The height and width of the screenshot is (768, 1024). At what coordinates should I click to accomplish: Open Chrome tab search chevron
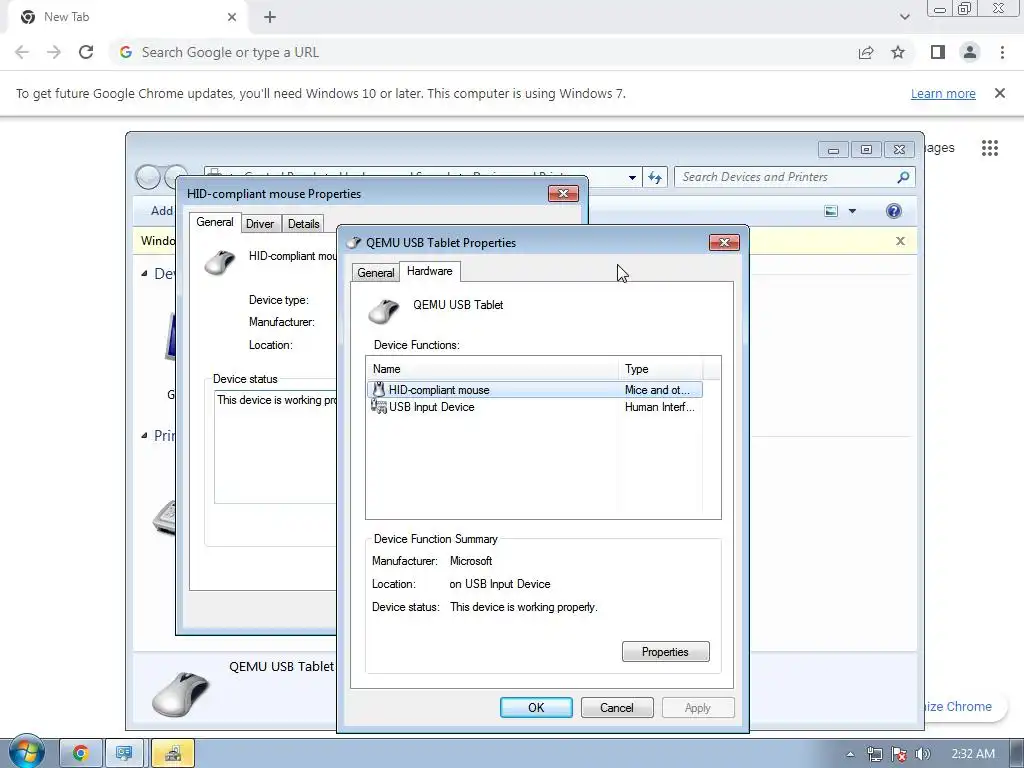(x=904, y=17)
